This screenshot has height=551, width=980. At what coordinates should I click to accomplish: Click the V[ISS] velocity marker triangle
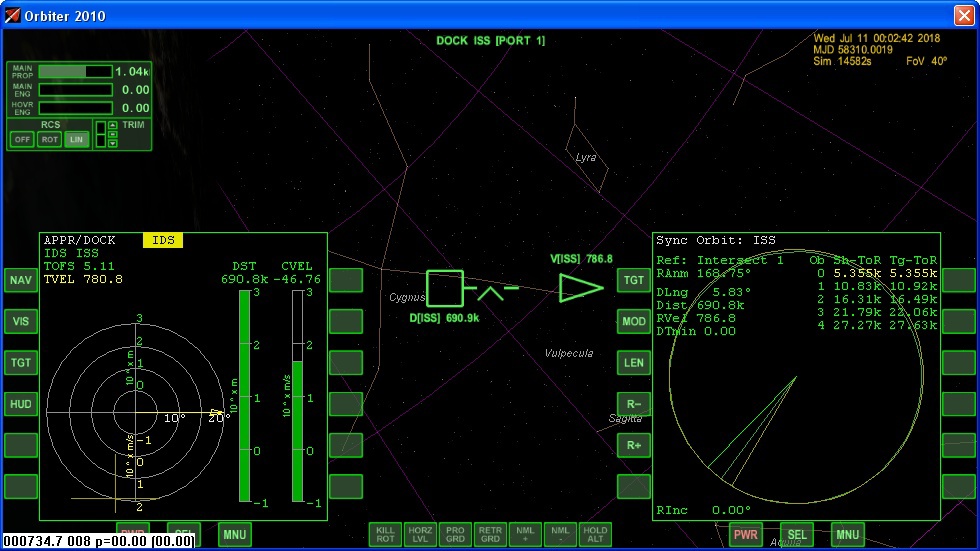coord(580,288)
